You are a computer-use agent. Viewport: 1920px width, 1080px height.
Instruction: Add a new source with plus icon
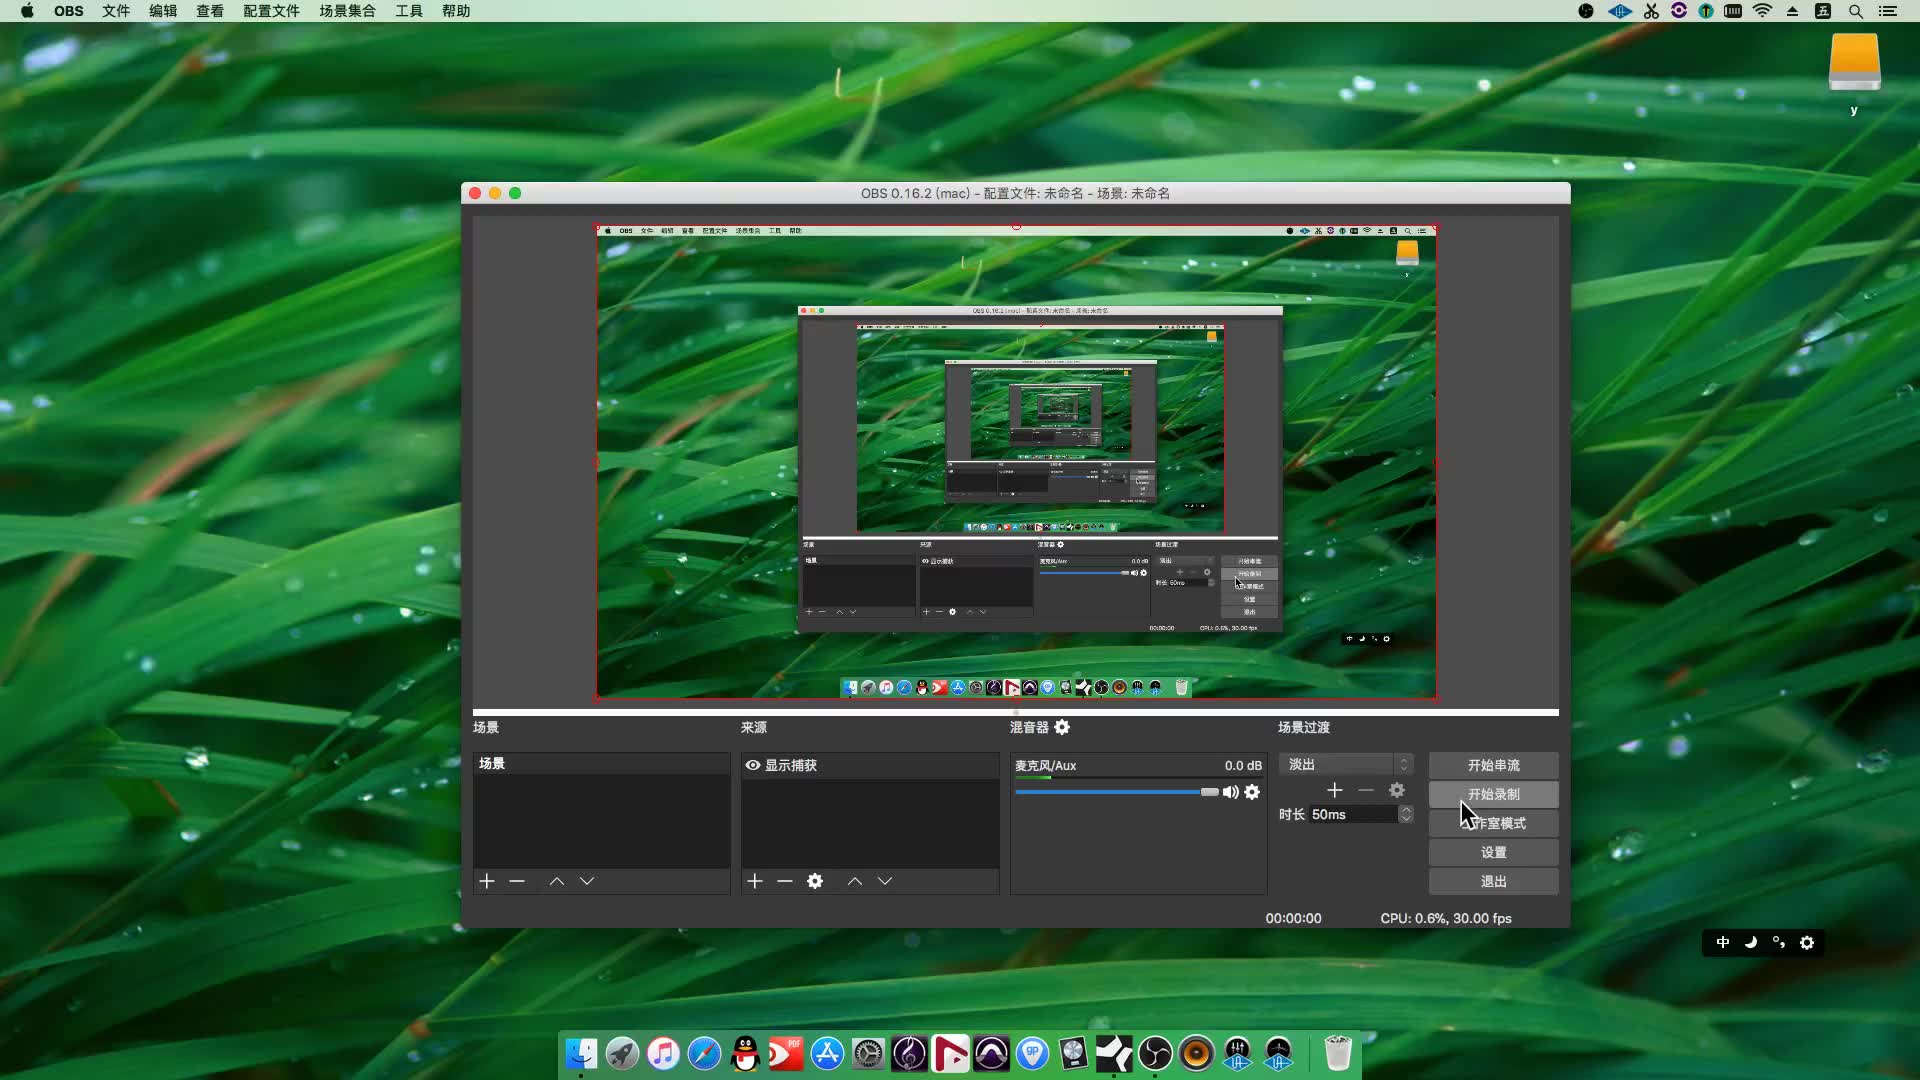pos(755,881)
